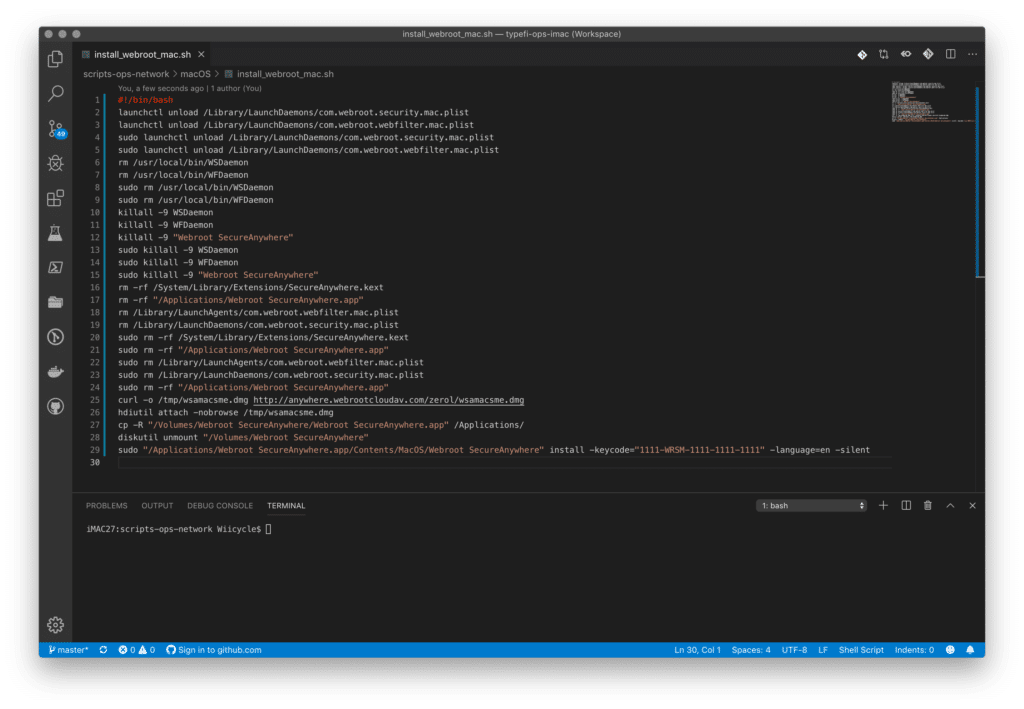The height and width of the screenshot is (709, 1024).
Task: Synchronize changes in the status bar
Action: point(103,650)
